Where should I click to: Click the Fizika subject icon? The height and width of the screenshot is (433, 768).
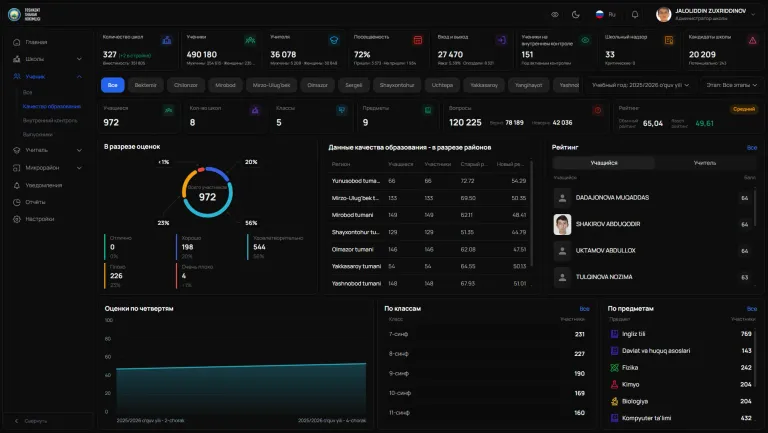coord(614,367)
